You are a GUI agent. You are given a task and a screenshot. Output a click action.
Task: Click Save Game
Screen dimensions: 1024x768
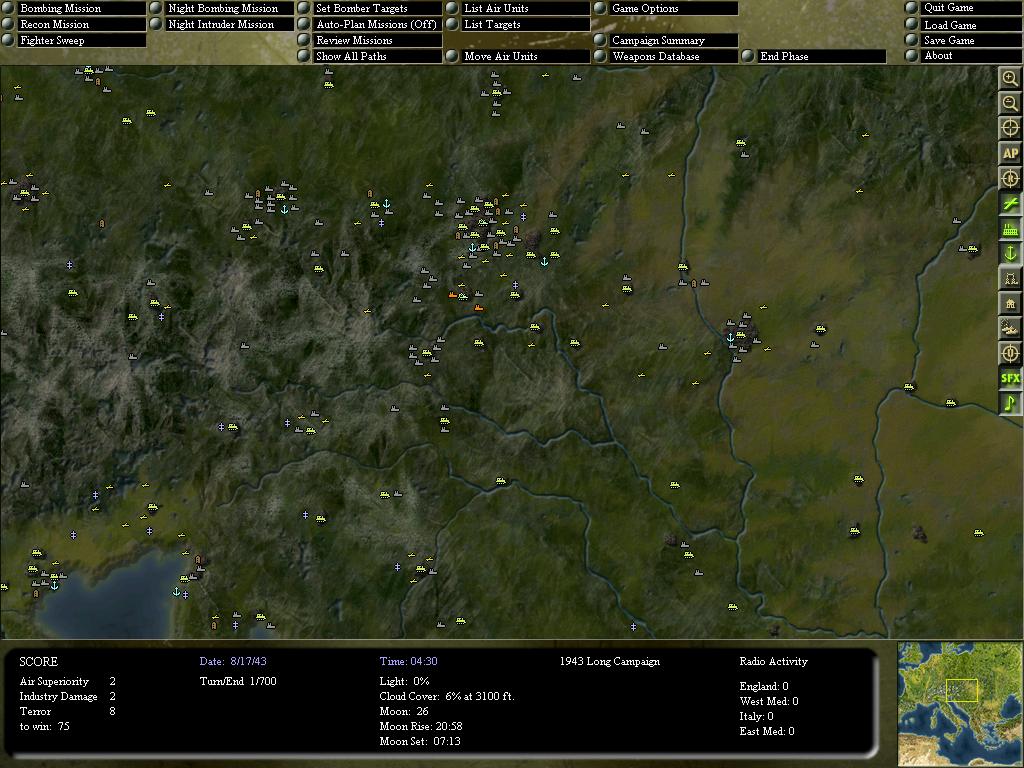point(963,40)
